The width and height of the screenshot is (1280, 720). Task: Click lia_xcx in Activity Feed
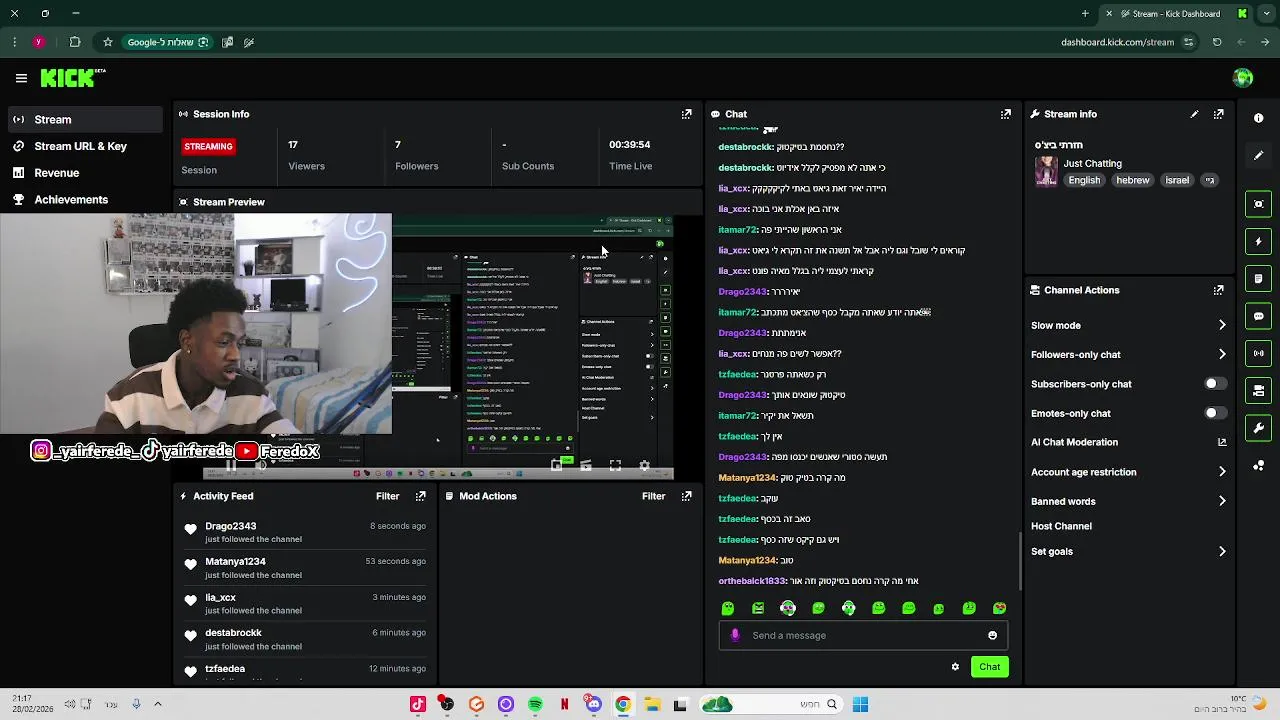tap(220, 598)
